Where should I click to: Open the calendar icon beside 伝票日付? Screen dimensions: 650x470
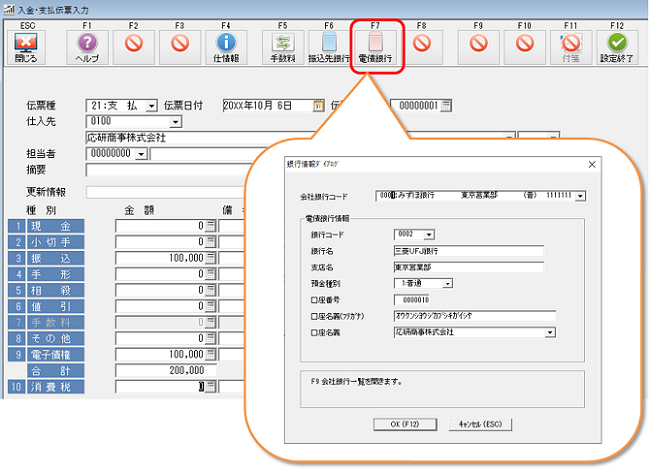click(x=319, y=105)
